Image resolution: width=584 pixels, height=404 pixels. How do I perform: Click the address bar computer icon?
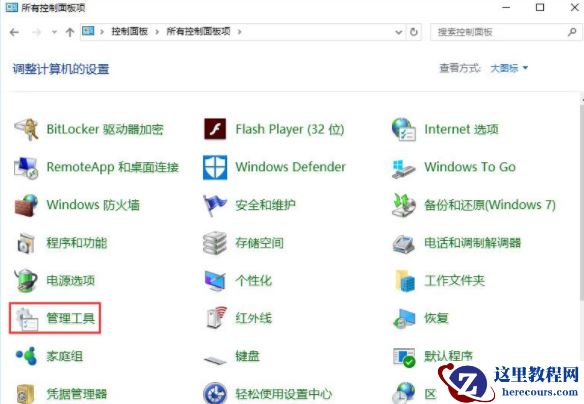88,31
